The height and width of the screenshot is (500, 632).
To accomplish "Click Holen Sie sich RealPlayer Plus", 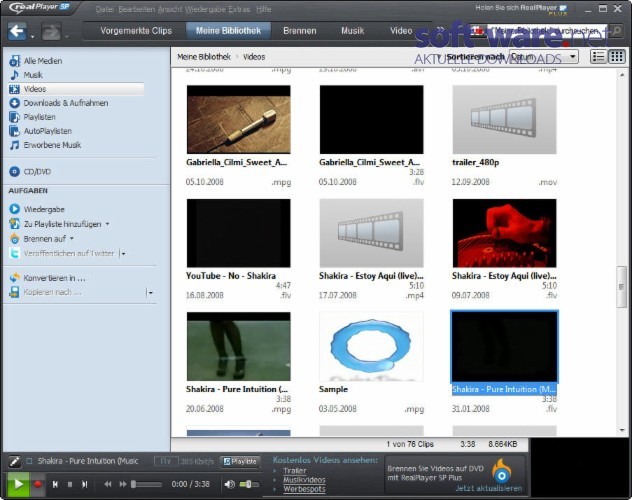I will coord(521,9).
